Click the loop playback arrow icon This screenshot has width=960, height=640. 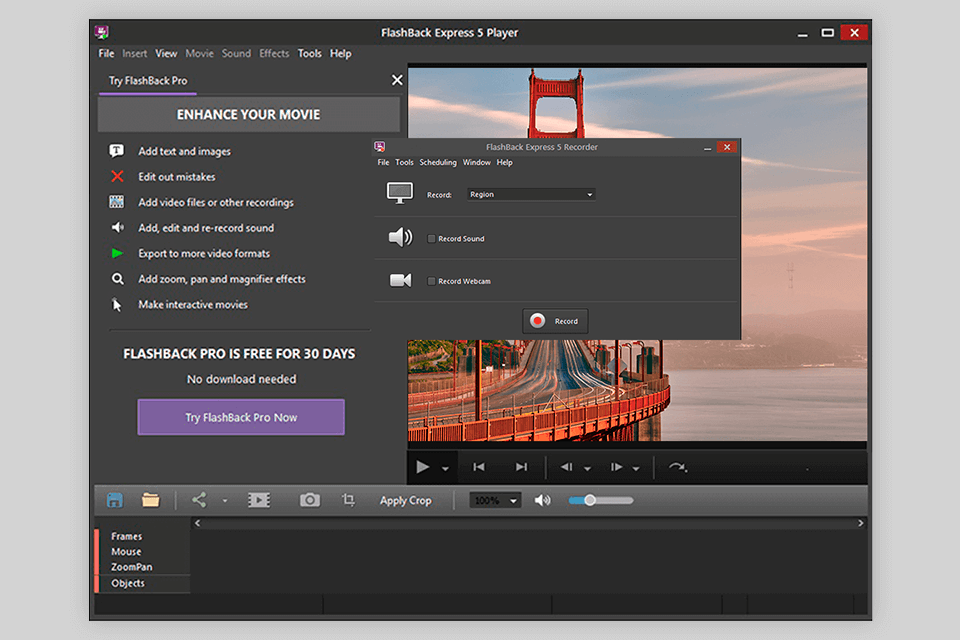[677, 467]
